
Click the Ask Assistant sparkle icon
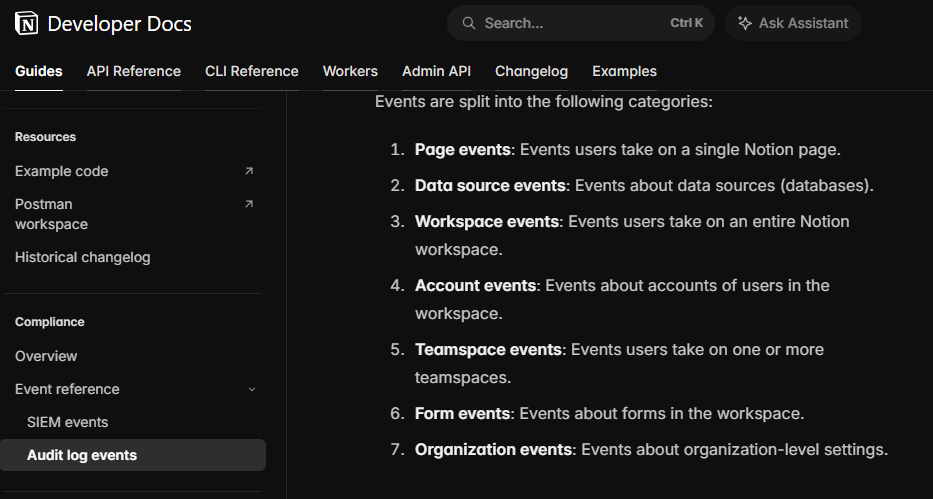(744, 23)
